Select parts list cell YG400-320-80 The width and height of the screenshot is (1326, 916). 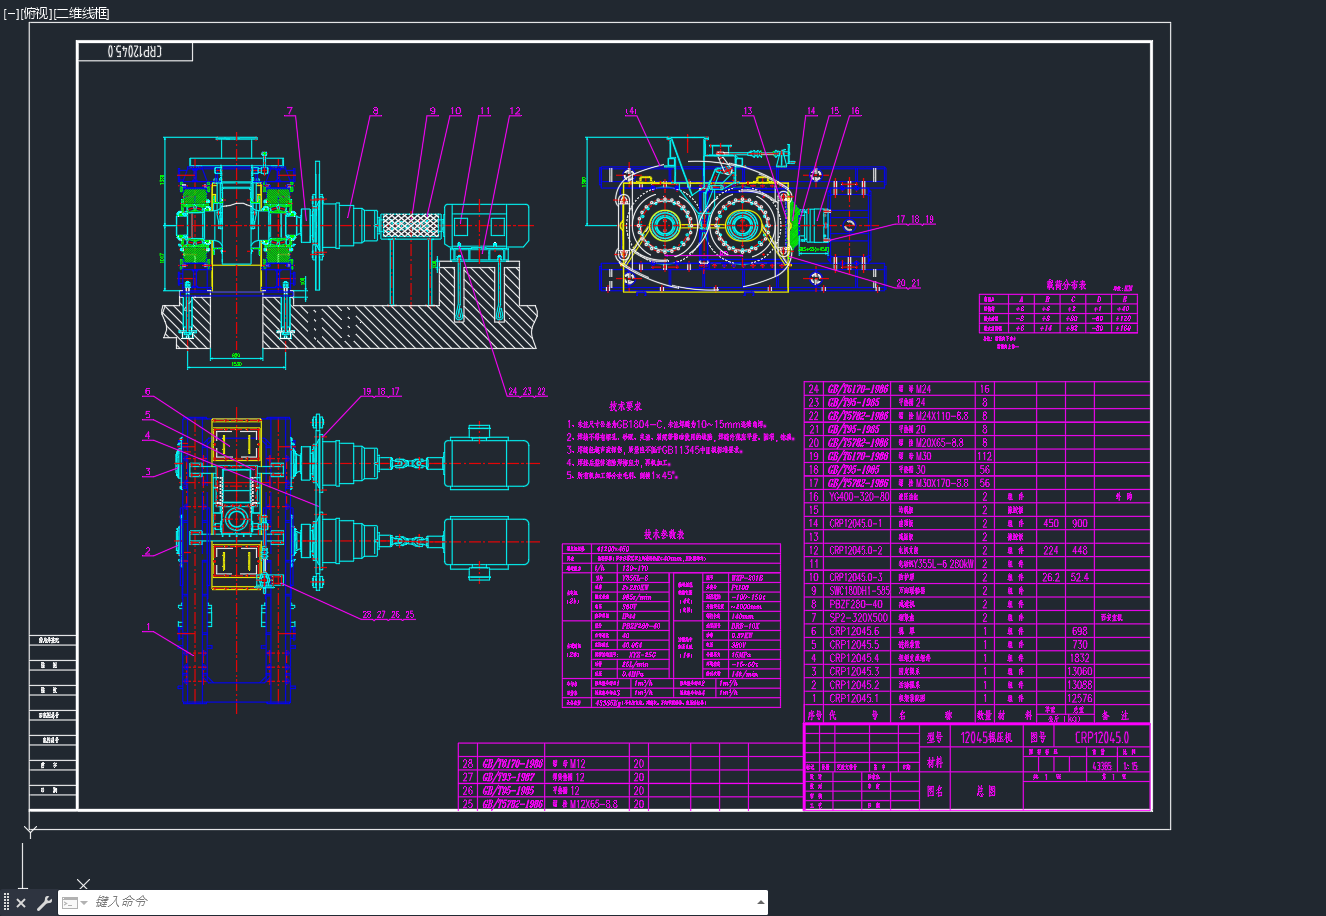(859, 496)
